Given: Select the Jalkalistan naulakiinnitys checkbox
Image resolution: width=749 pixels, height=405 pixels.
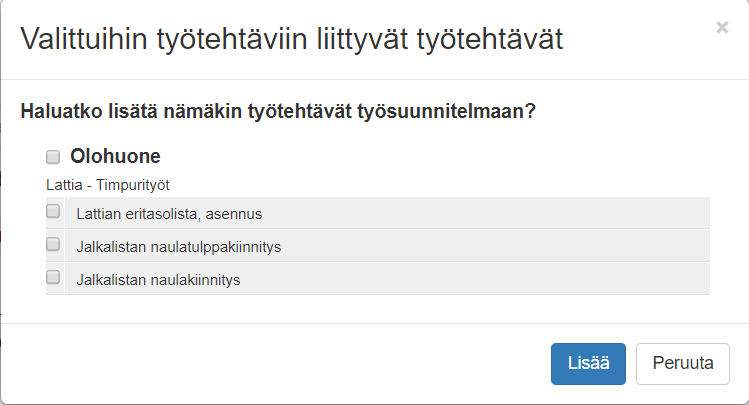Looking at the screenshot, I should point(53,277).
